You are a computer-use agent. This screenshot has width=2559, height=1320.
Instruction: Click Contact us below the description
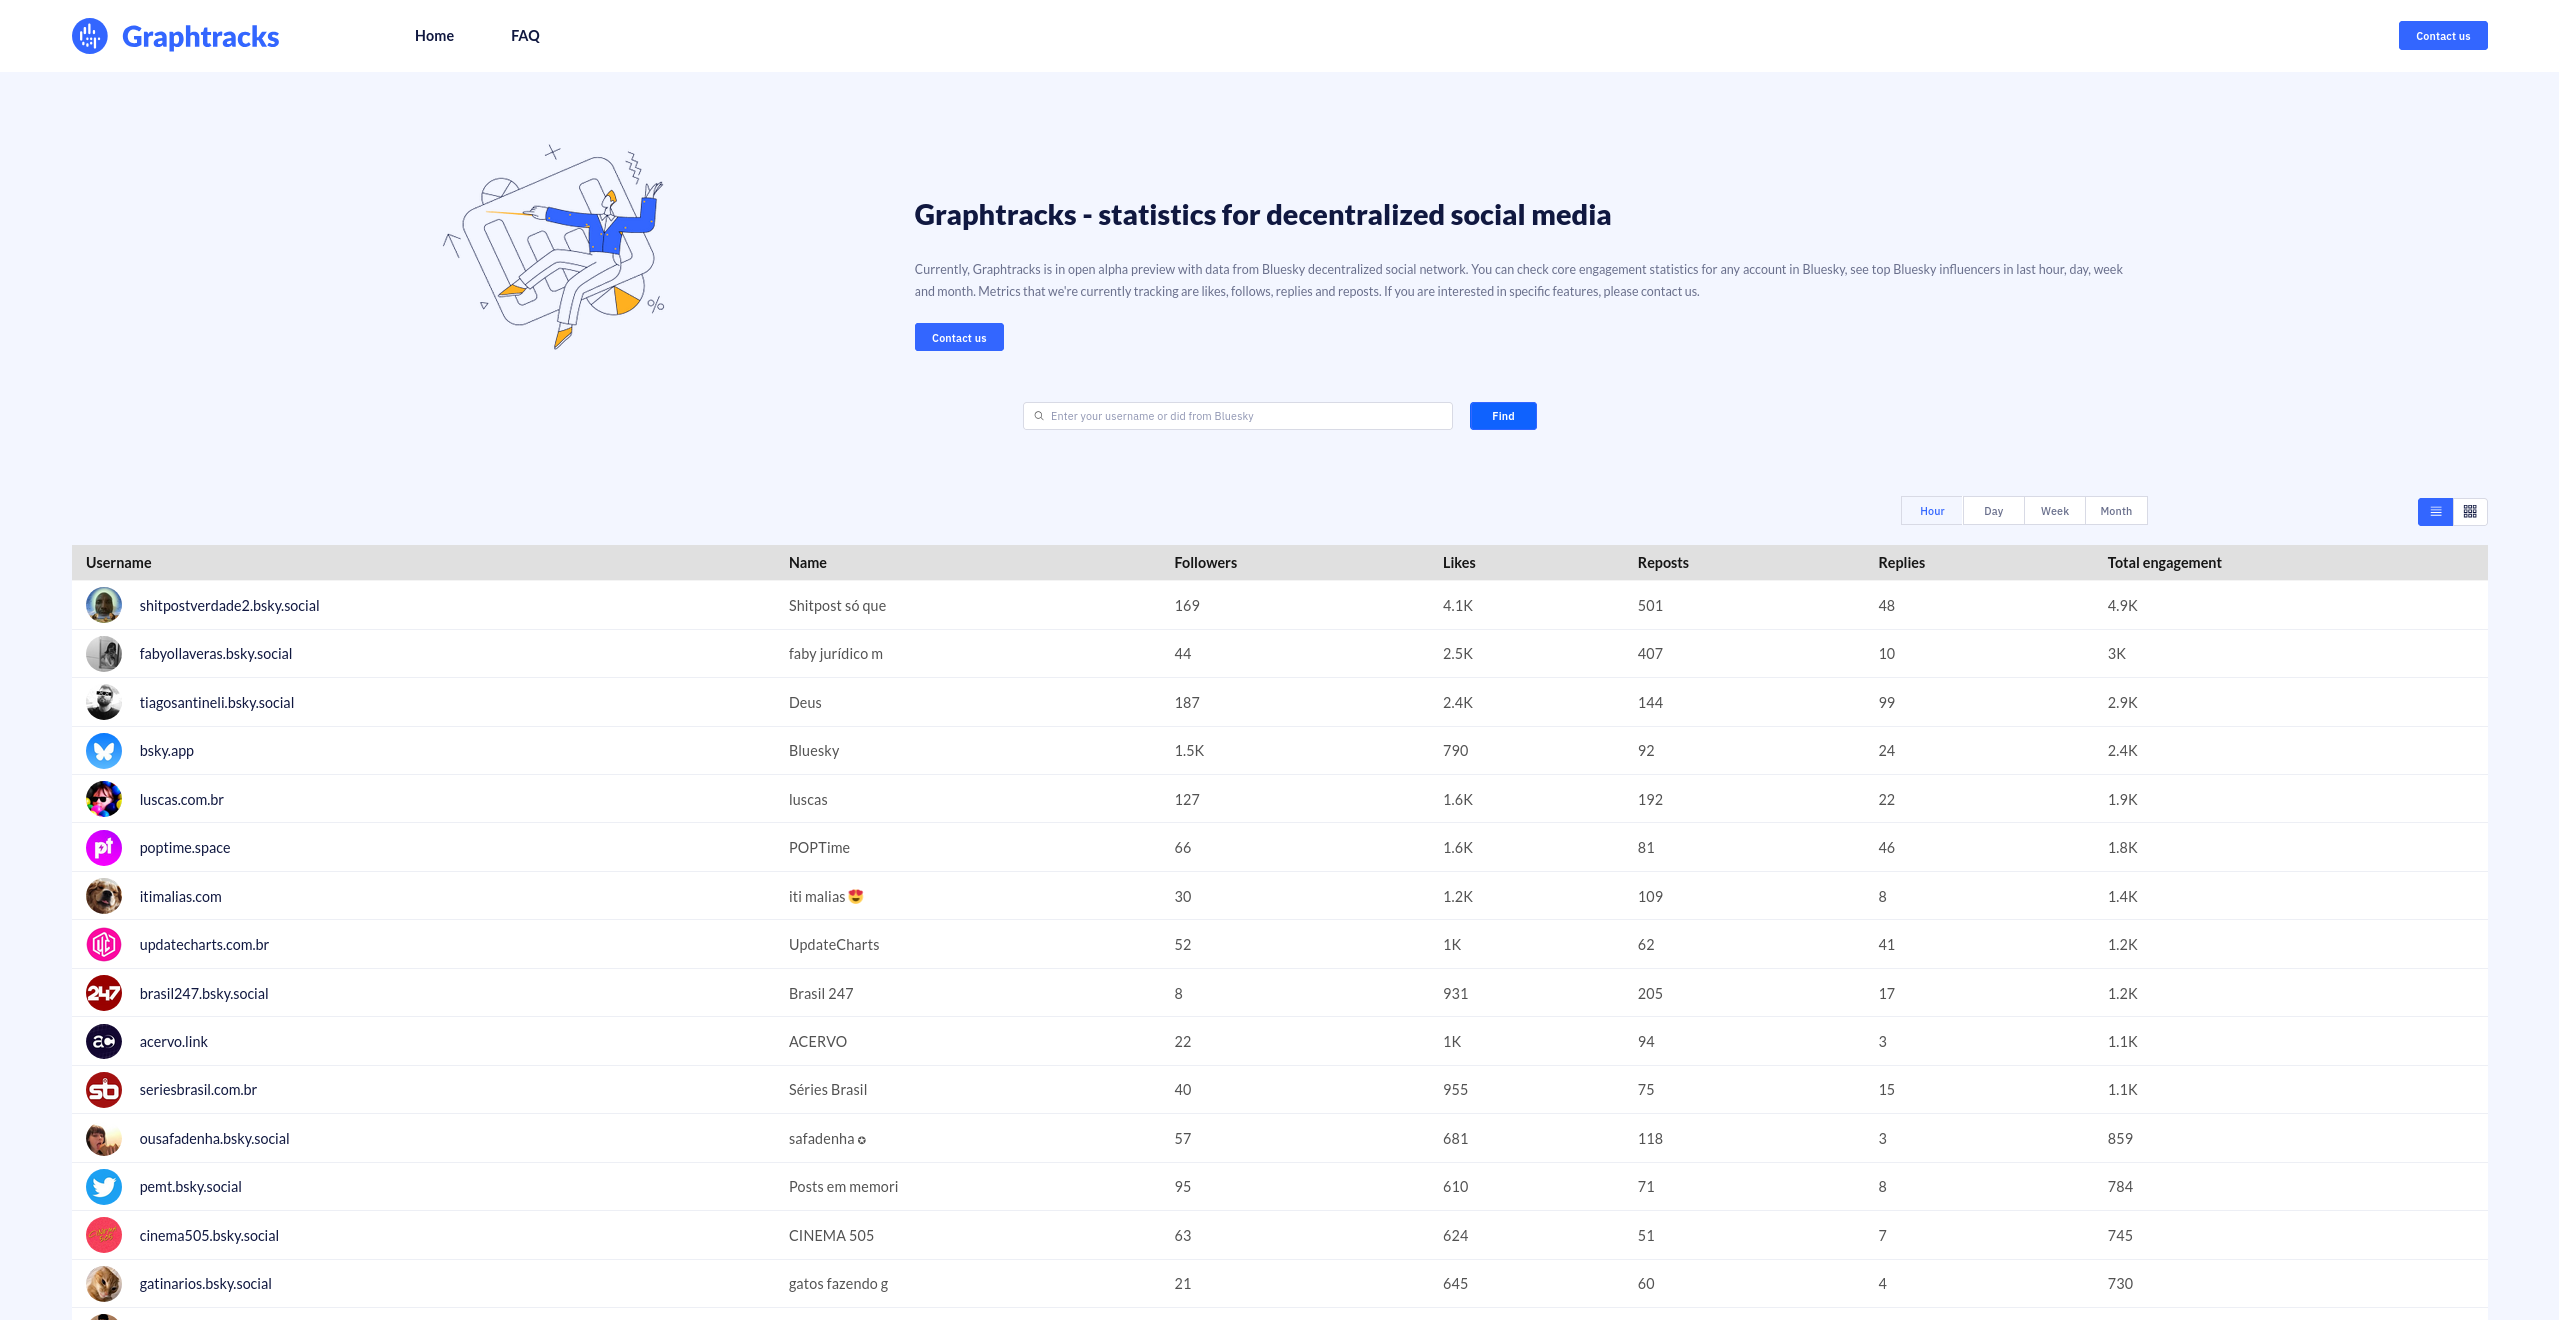959,338
